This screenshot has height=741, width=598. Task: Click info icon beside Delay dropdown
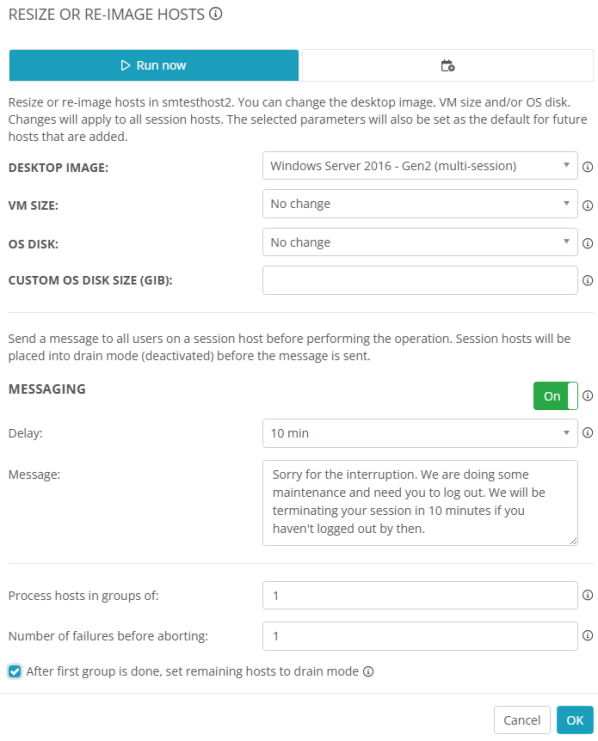[x=588, y=433]
